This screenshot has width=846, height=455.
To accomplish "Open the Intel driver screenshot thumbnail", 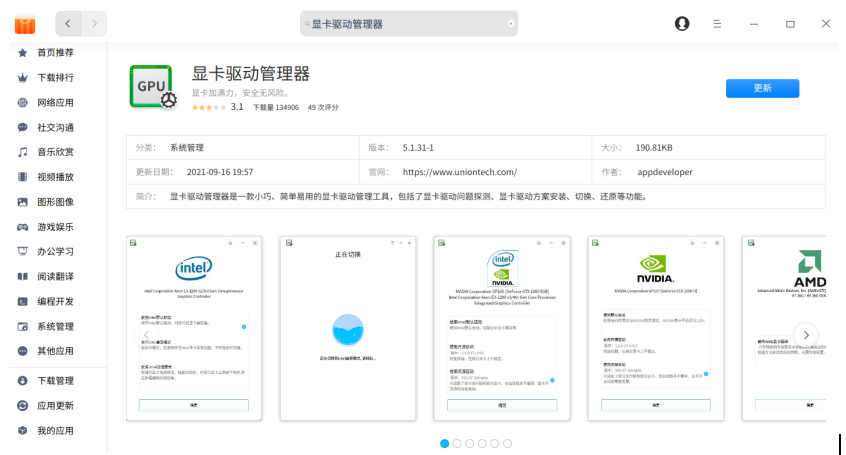I will tap(194, 328).
